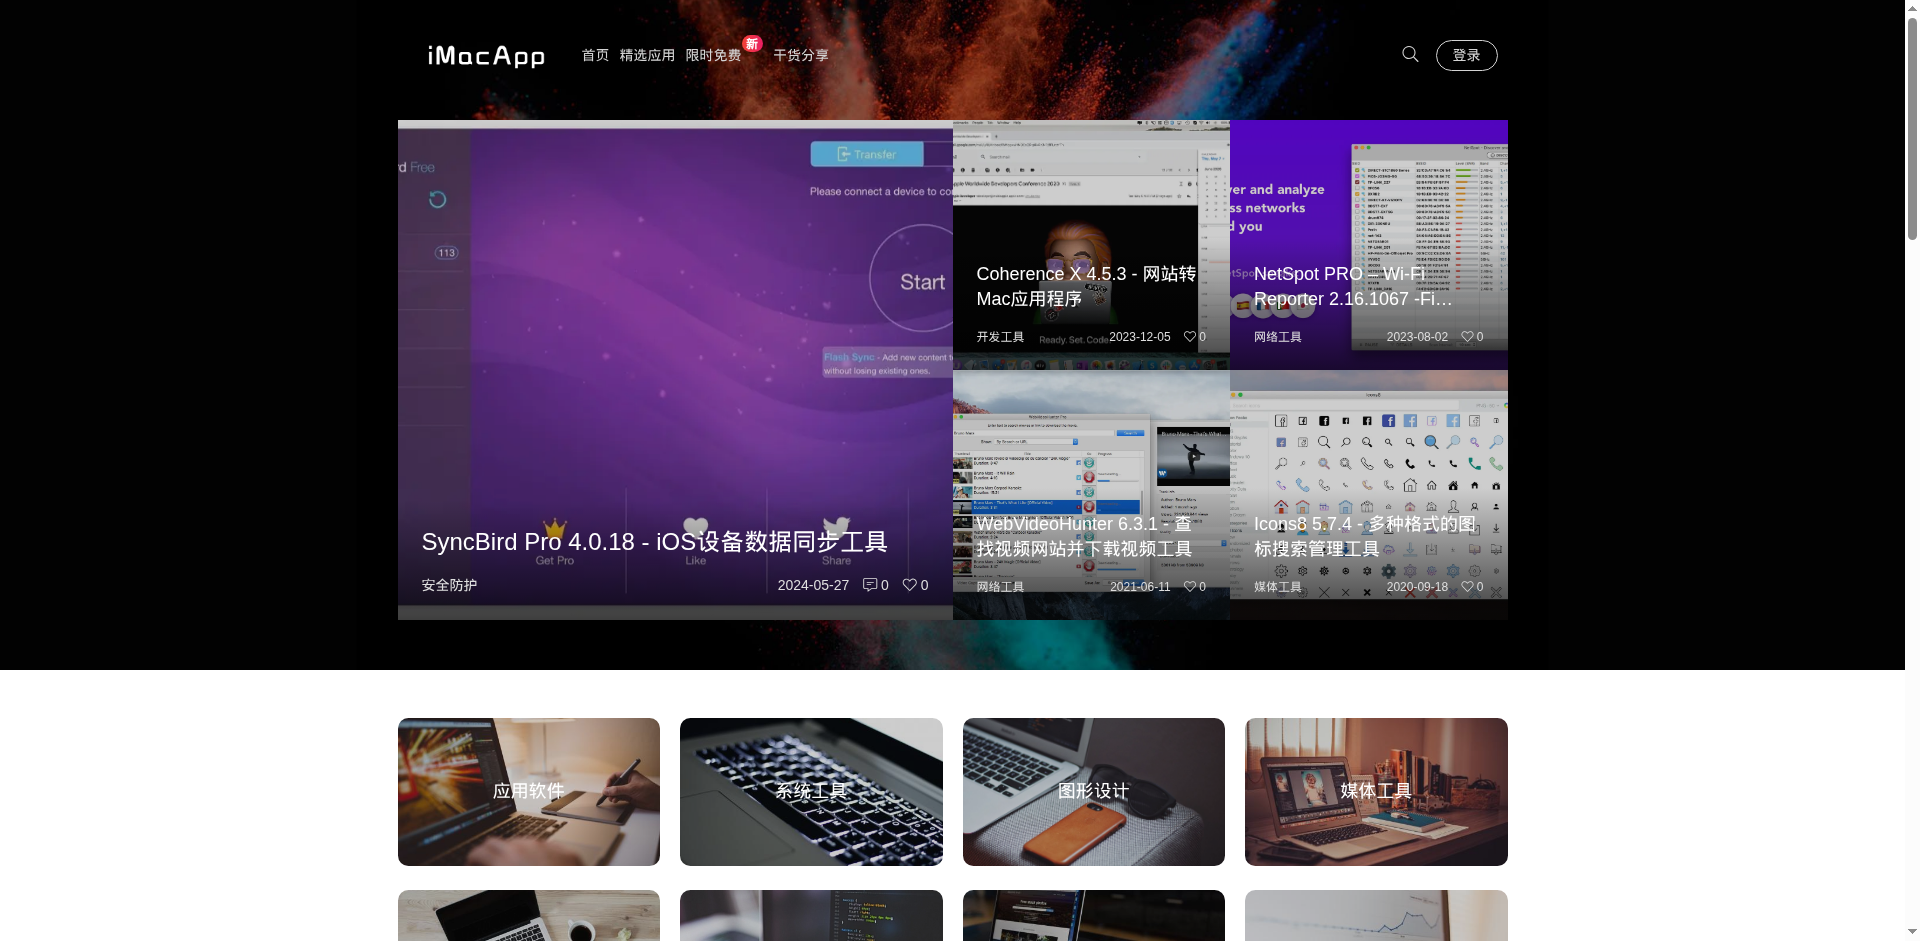Open the 首页 menu item
The image size is (1920, 941).
pyautogui.click(x=595, y=55)
